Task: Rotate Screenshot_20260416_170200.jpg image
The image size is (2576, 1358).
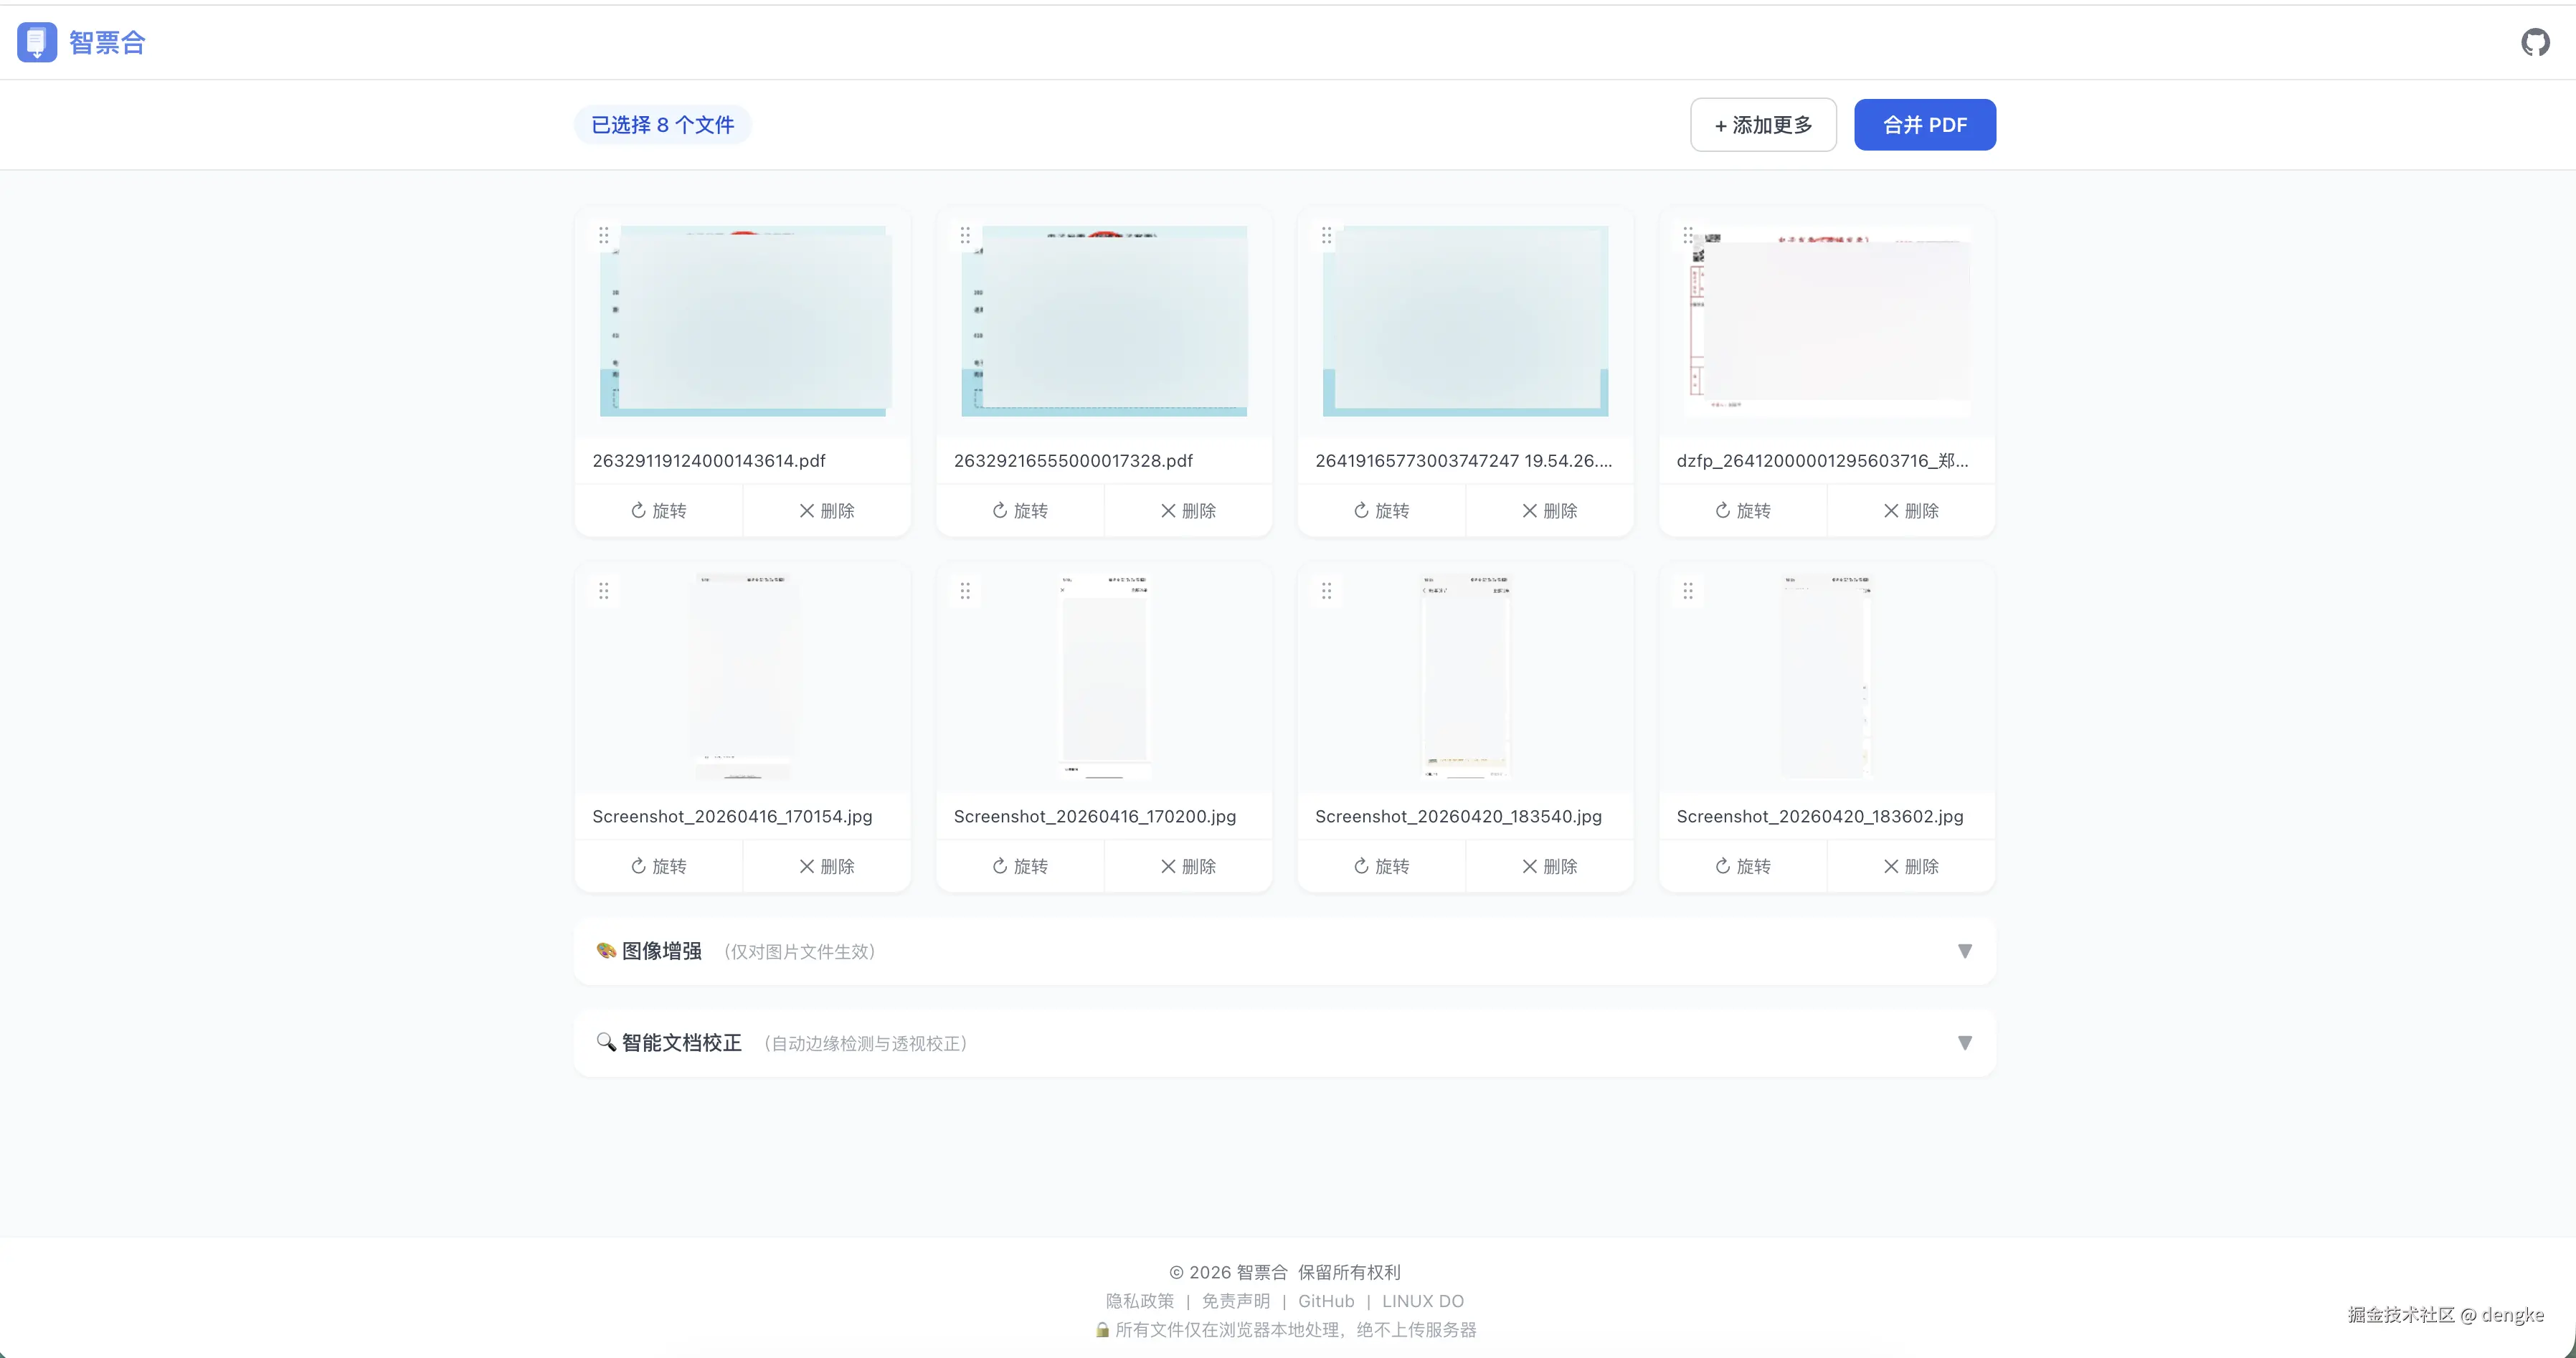Action: 1019,866
